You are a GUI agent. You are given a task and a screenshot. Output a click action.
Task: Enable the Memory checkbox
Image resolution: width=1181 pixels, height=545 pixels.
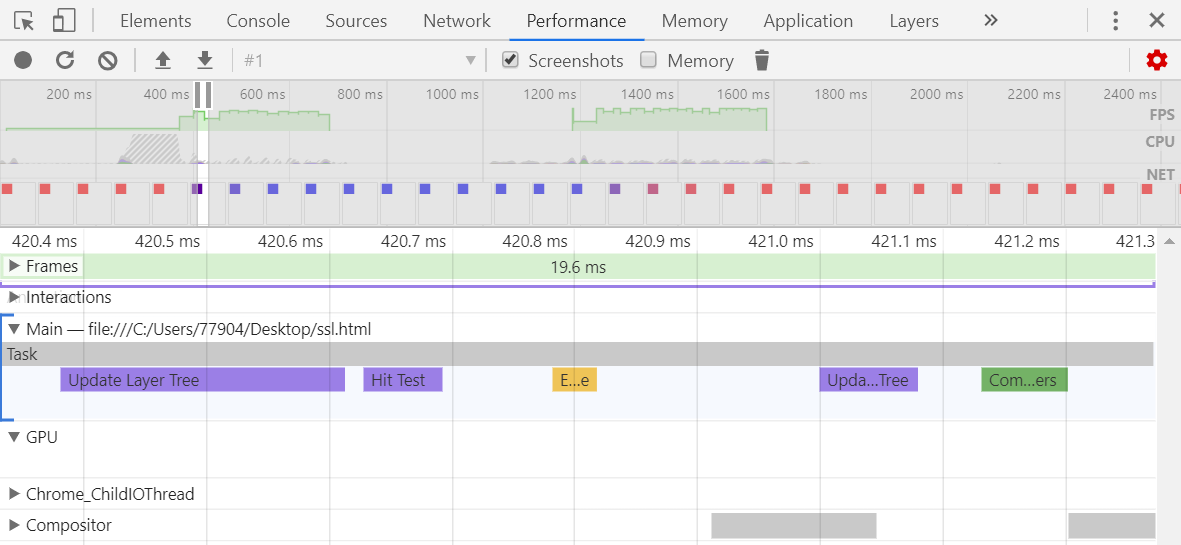tap(649, 60)
